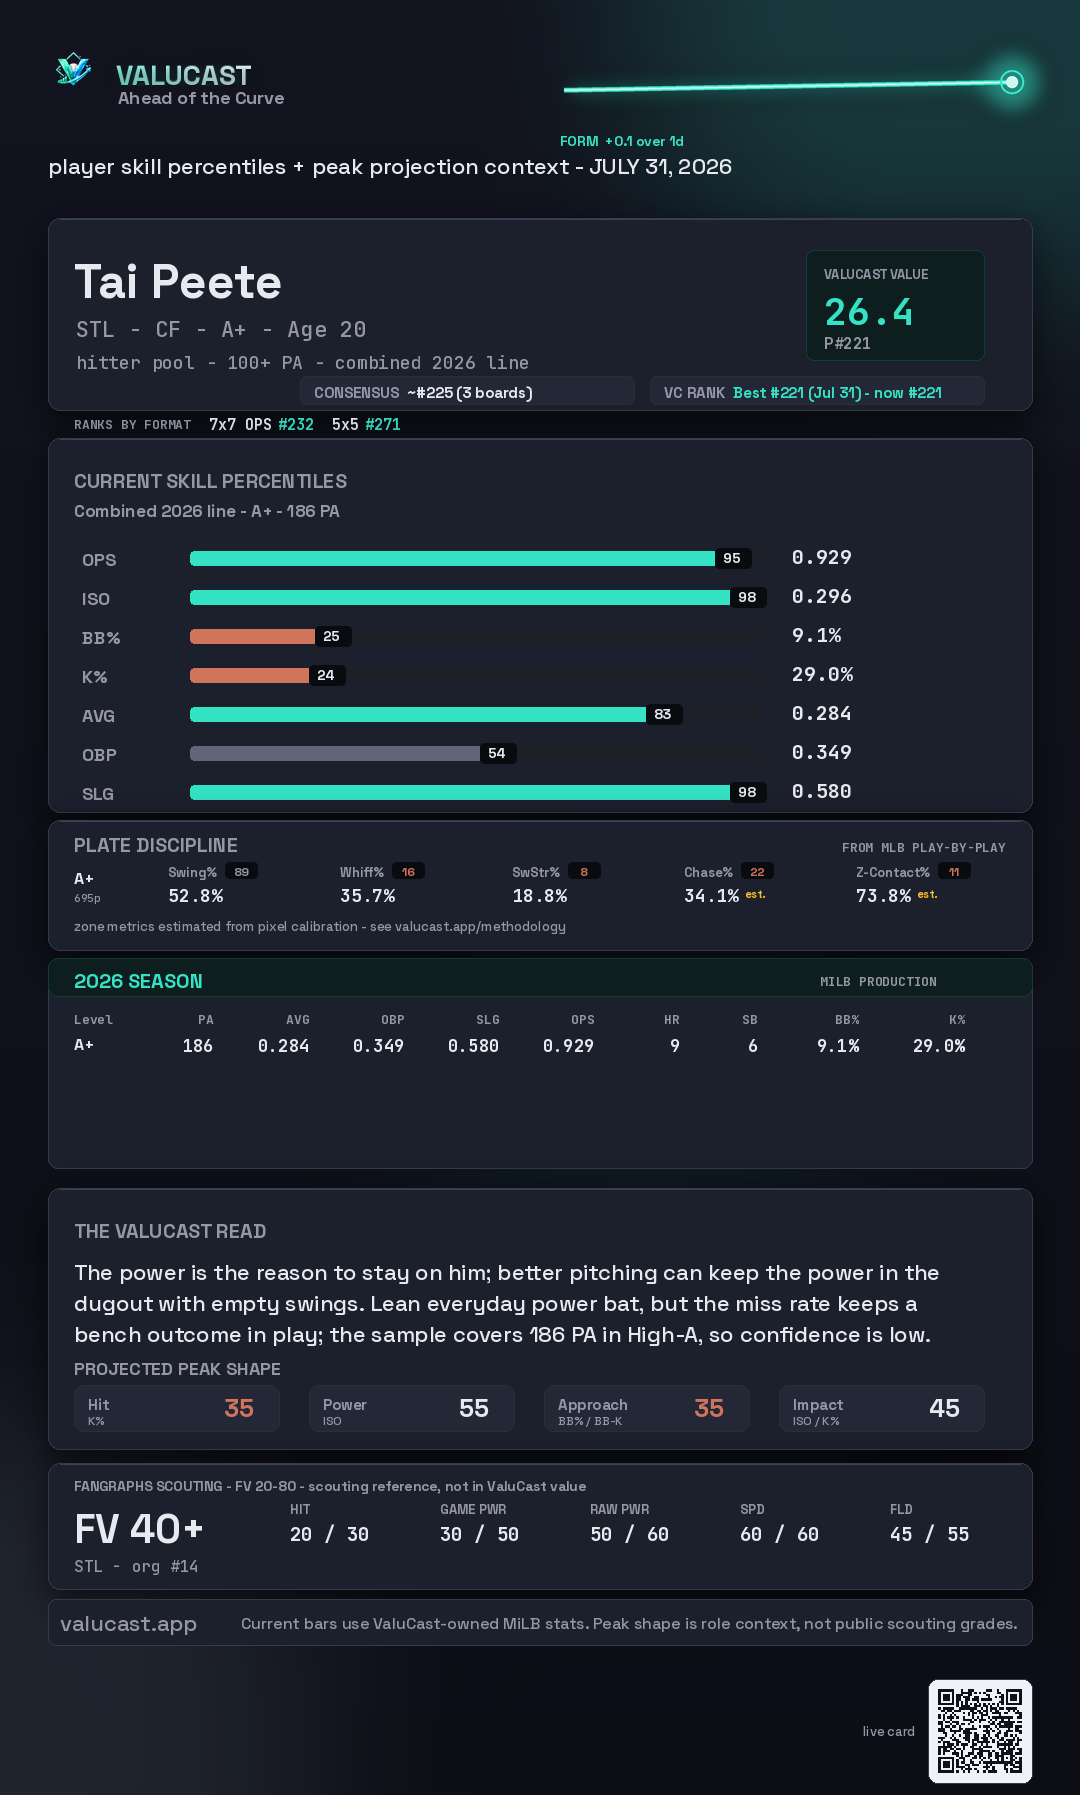Select the ValuCast Value 26.4 box

(x=895, y=305)
